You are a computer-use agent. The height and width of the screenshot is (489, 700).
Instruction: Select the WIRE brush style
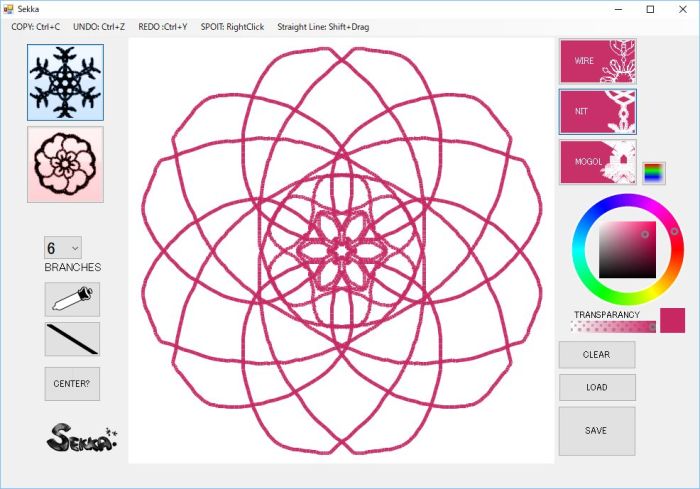[597, 61]
